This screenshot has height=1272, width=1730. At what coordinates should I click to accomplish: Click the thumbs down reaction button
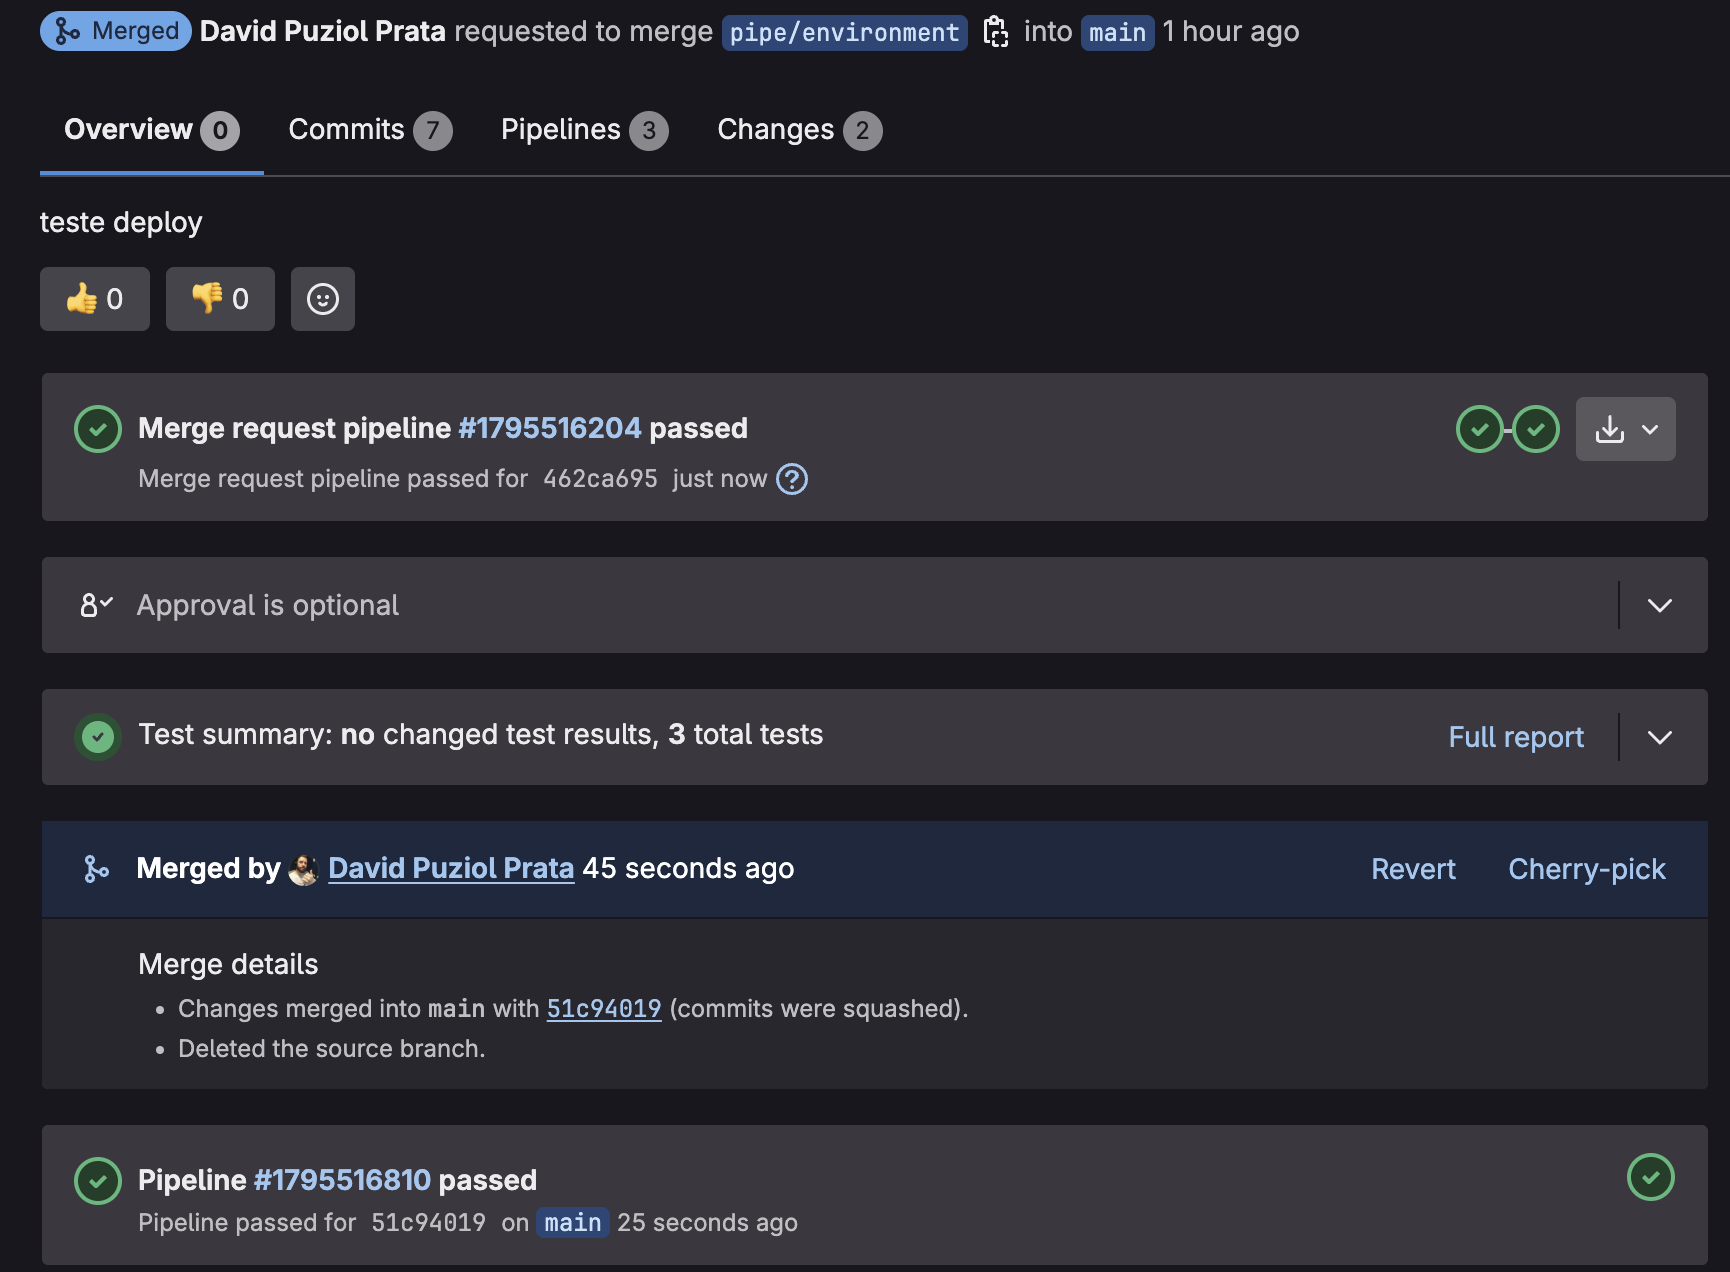(x=220, y=299)
